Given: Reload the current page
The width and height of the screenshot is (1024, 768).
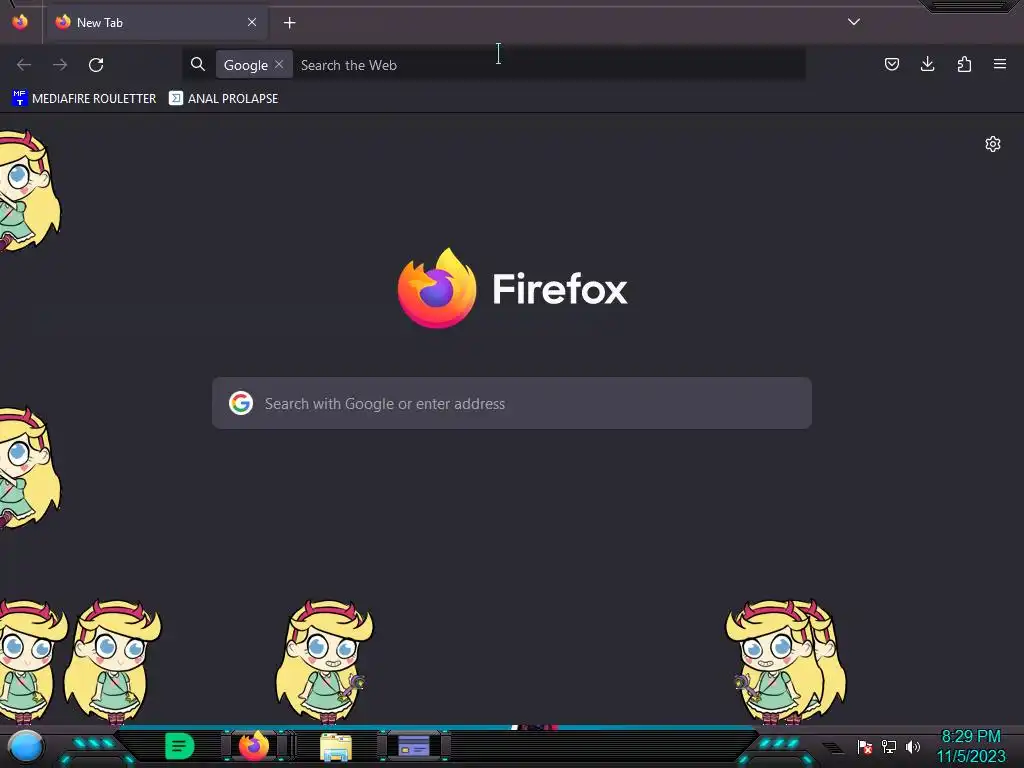Looking at the screenshot, I should [96, 65].
